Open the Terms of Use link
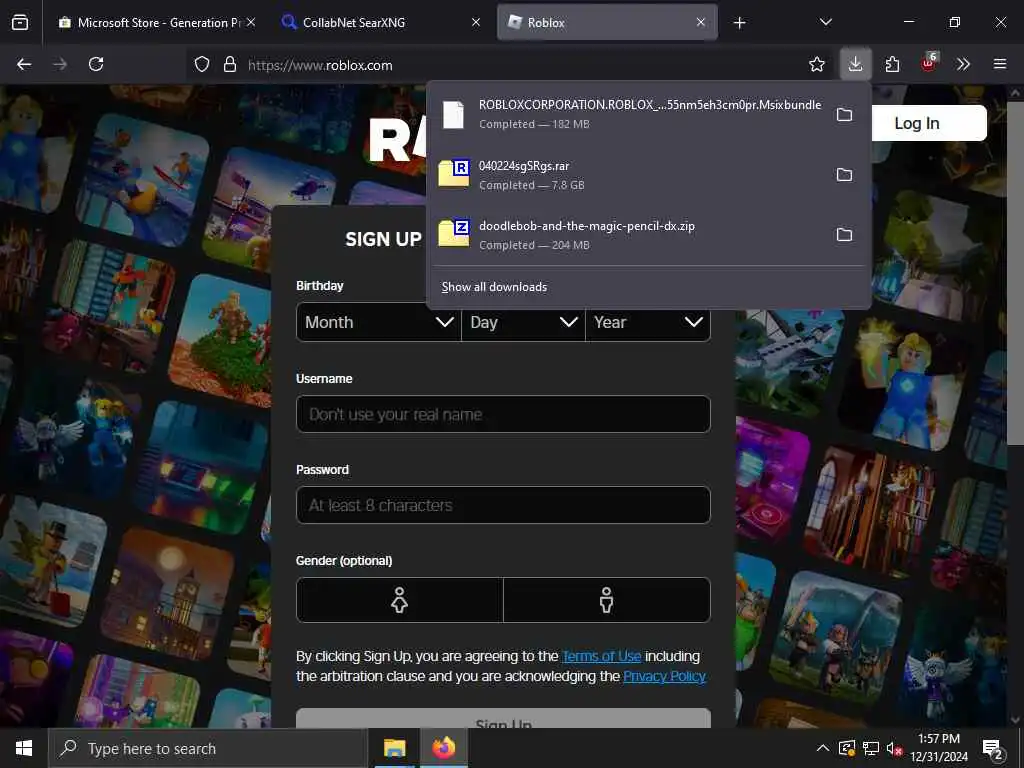This screenshot has height=768, width=1024. pos(601,656)
